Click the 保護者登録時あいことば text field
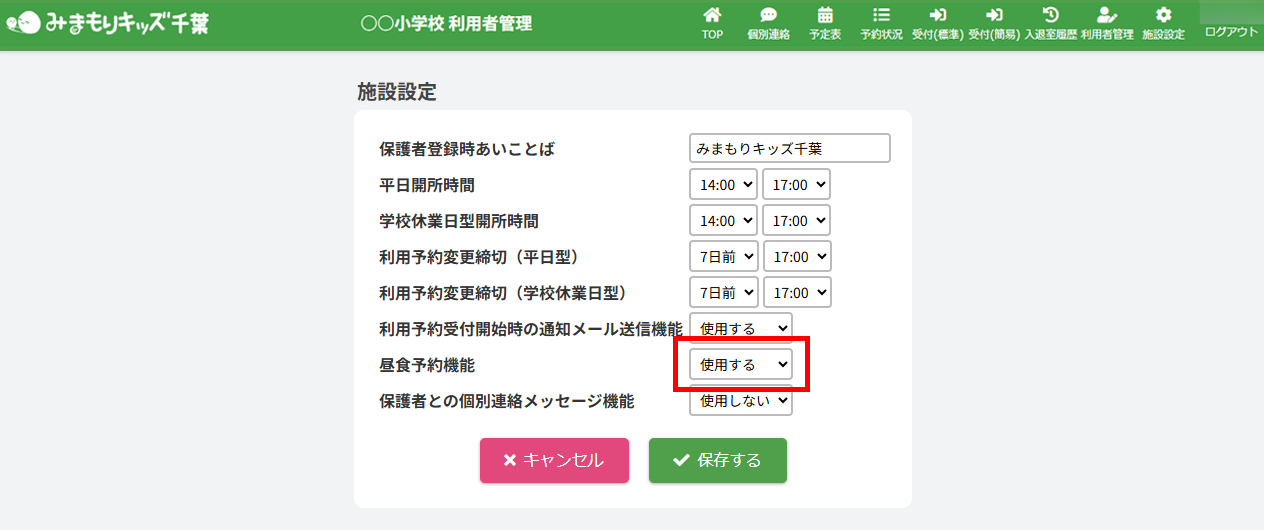The width and height of the screenshot is (1264, 530). pos(789,148)
